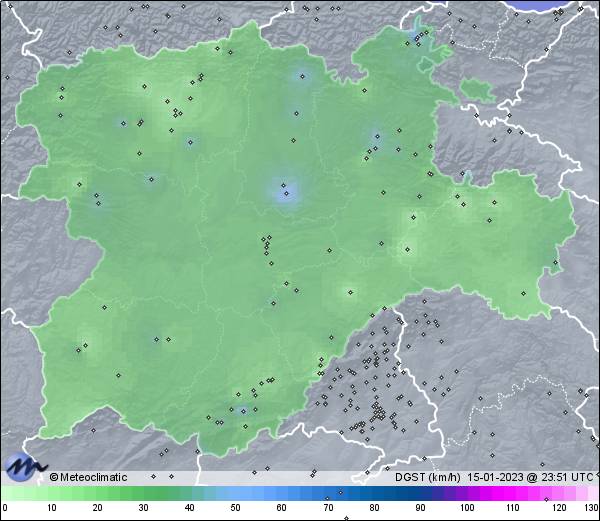This screenshot has width=600, height=521.
Task: Click the ©Meteoclimatic copyright text
Action: 88,477
